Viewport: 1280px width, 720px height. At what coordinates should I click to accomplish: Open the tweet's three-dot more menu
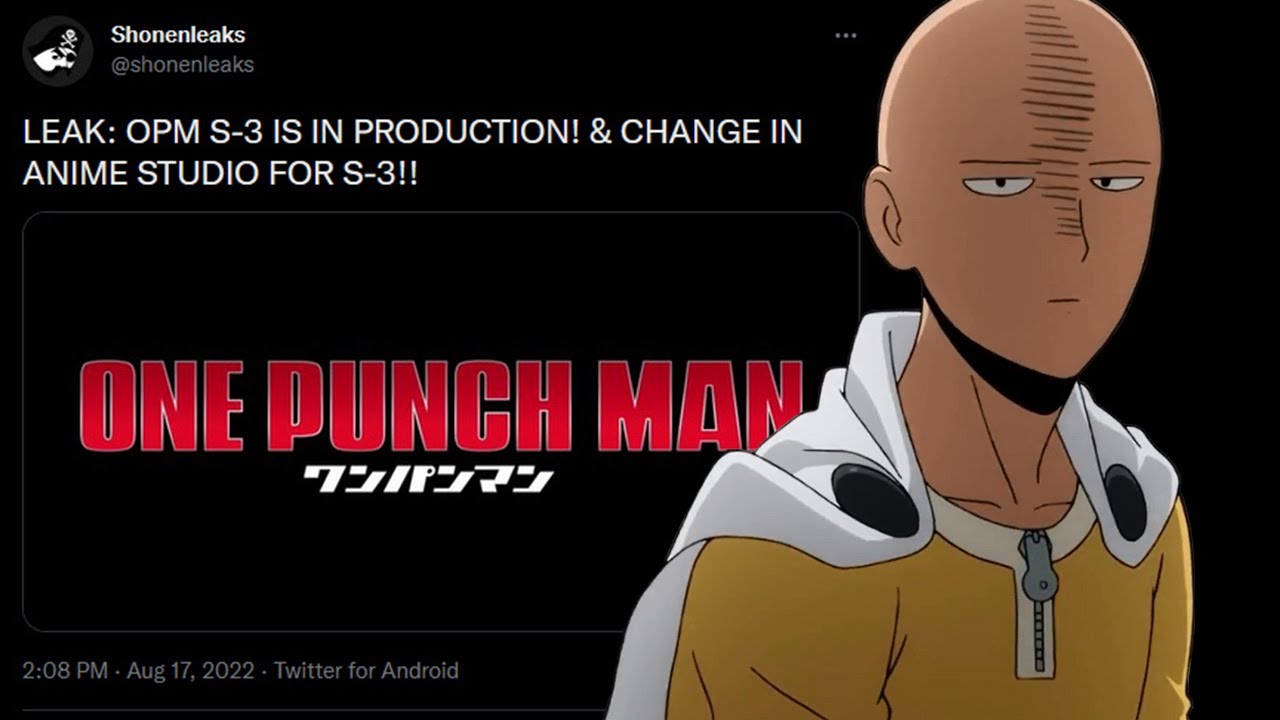(846, 36)
